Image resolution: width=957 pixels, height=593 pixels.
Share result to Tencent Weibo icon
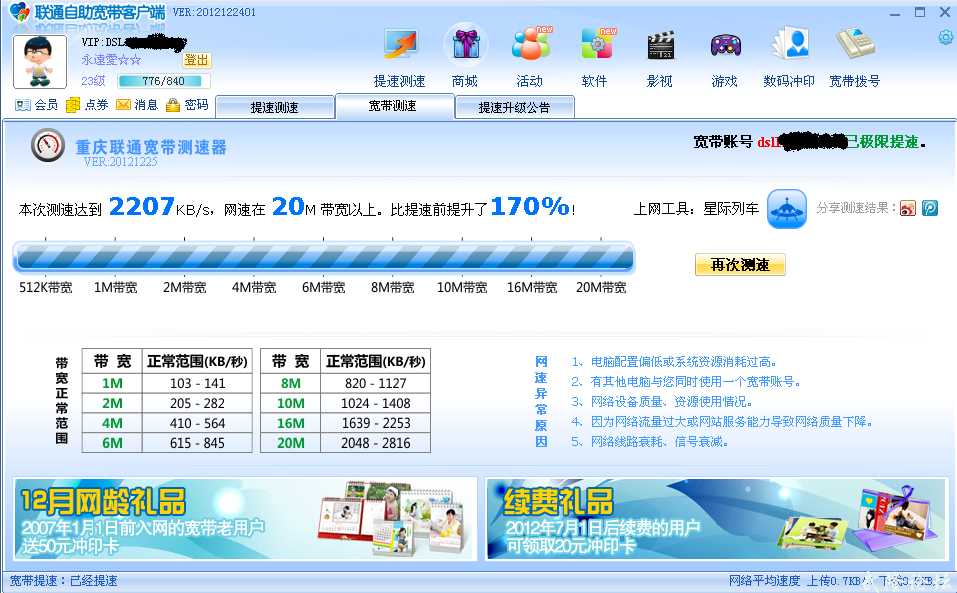(x=930, y=208)
